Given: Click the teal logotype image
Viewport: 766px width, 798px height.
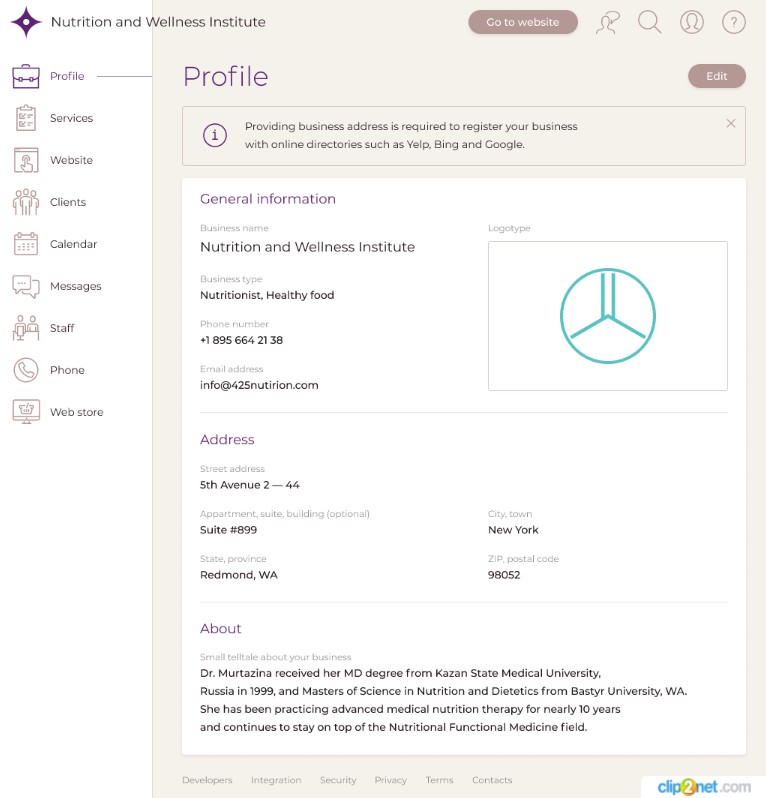Looking at the screenshot, I should tap(608, 316).
